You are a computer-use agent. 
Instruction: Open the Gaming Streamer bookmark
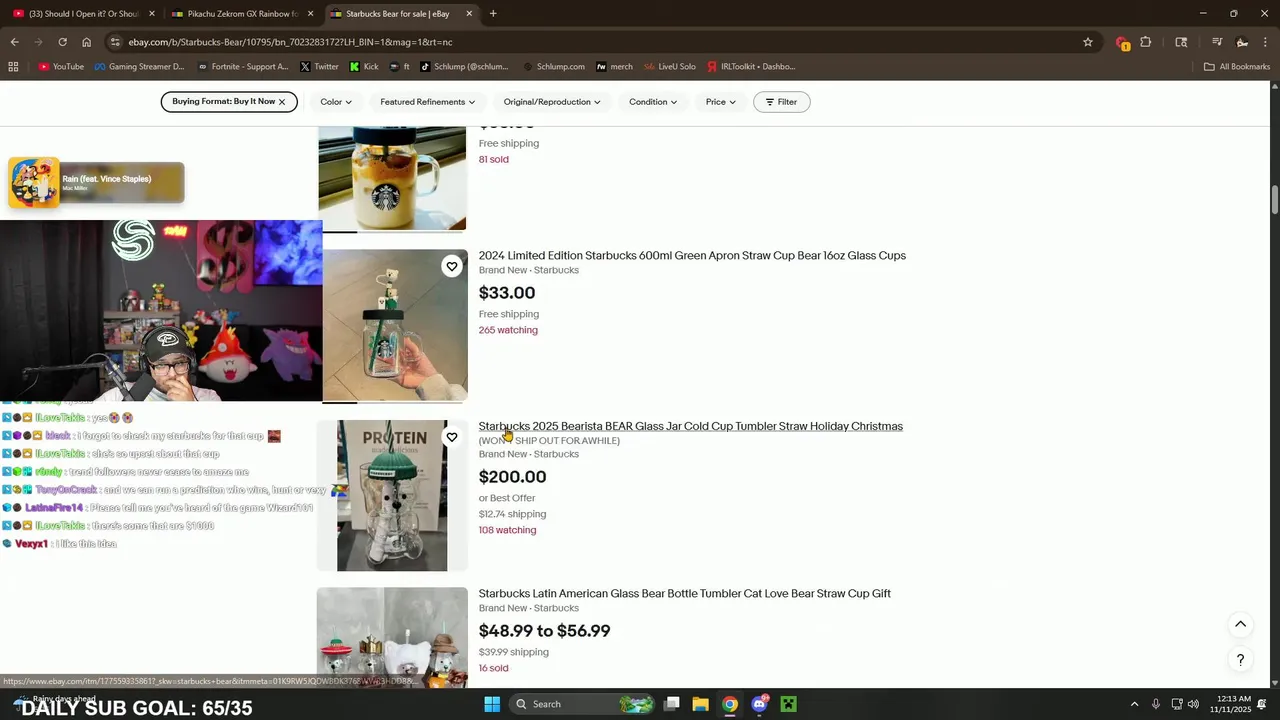point(139,67)
